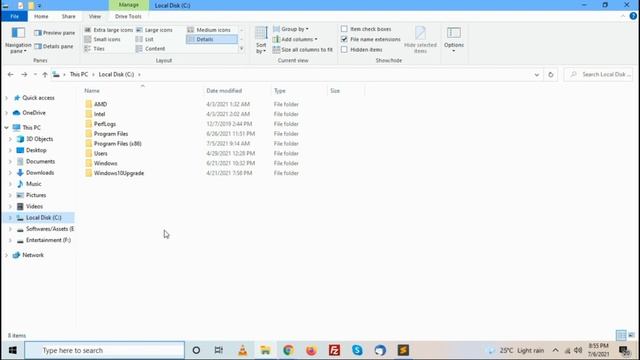Open VLC from the taskbar
Image resolution: width=640 pixels, height=360 pixels.
pyautogui.click(x=242, y=350)
